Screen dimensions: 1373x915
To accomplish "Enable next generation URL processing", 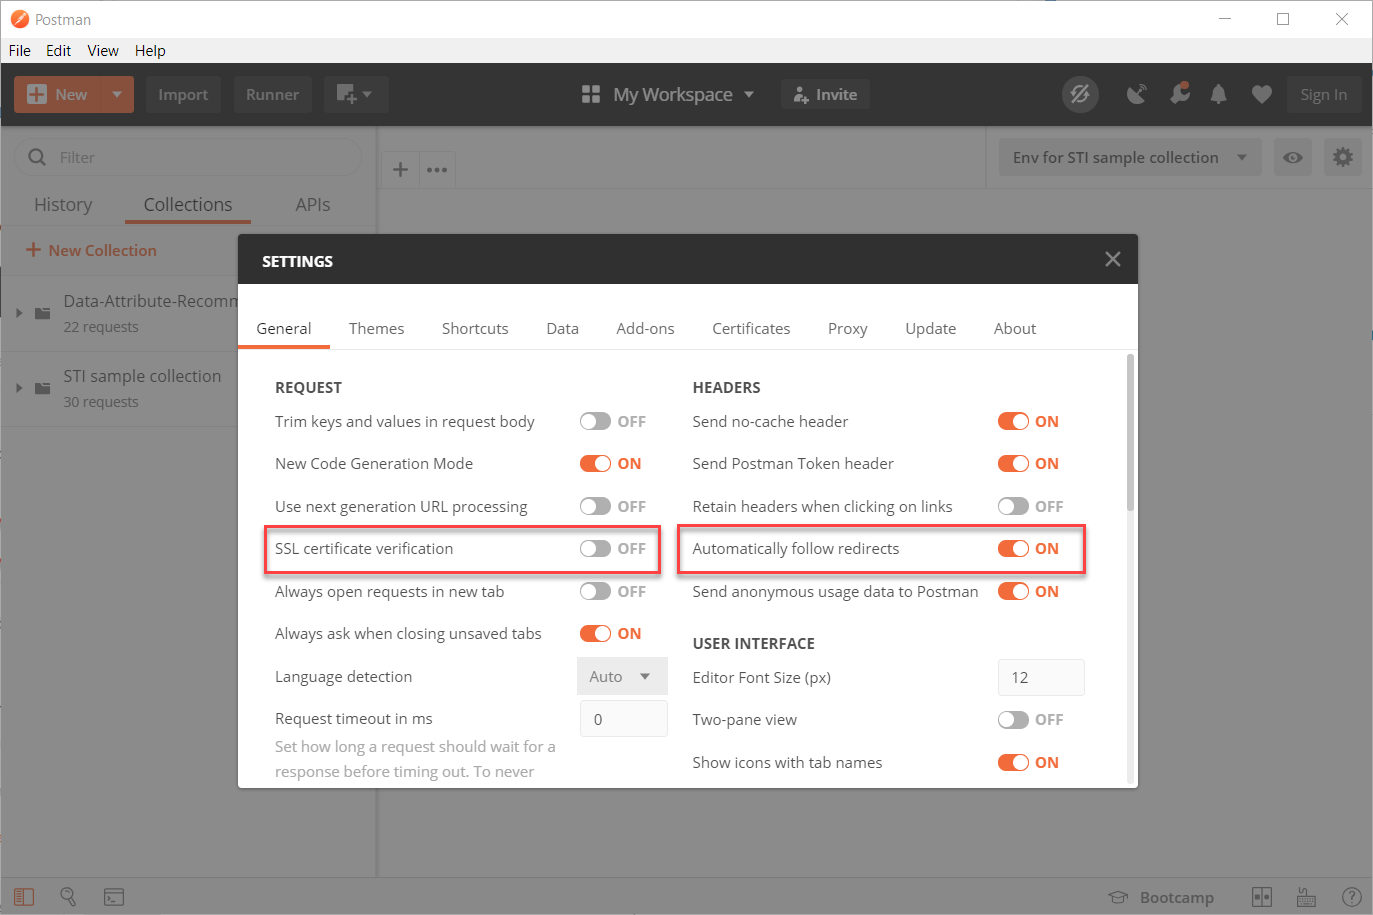I will 595,506.
